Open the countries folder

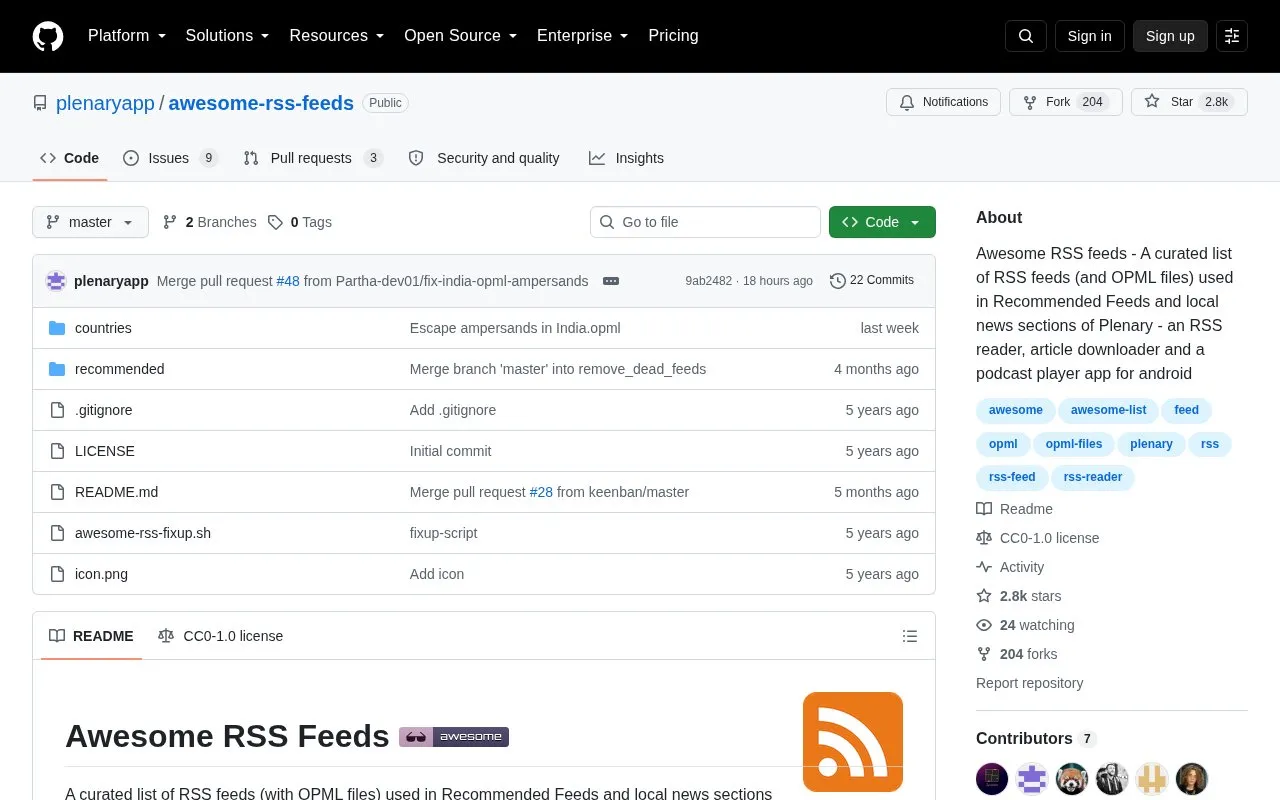103,328
